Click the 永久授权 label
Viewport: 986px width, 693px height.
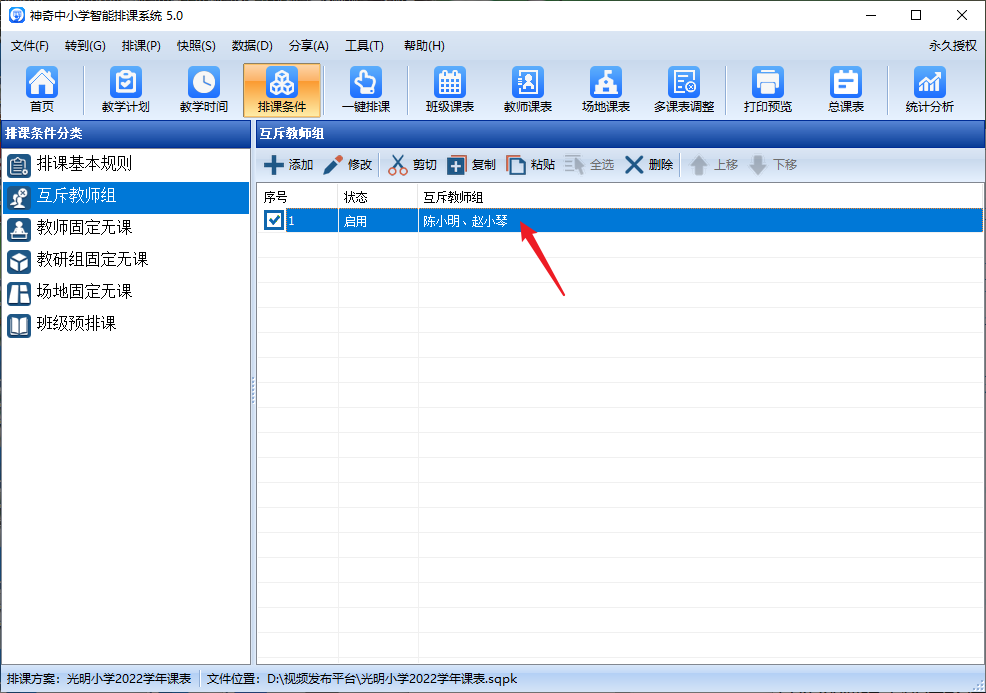[x=953, y=46]
